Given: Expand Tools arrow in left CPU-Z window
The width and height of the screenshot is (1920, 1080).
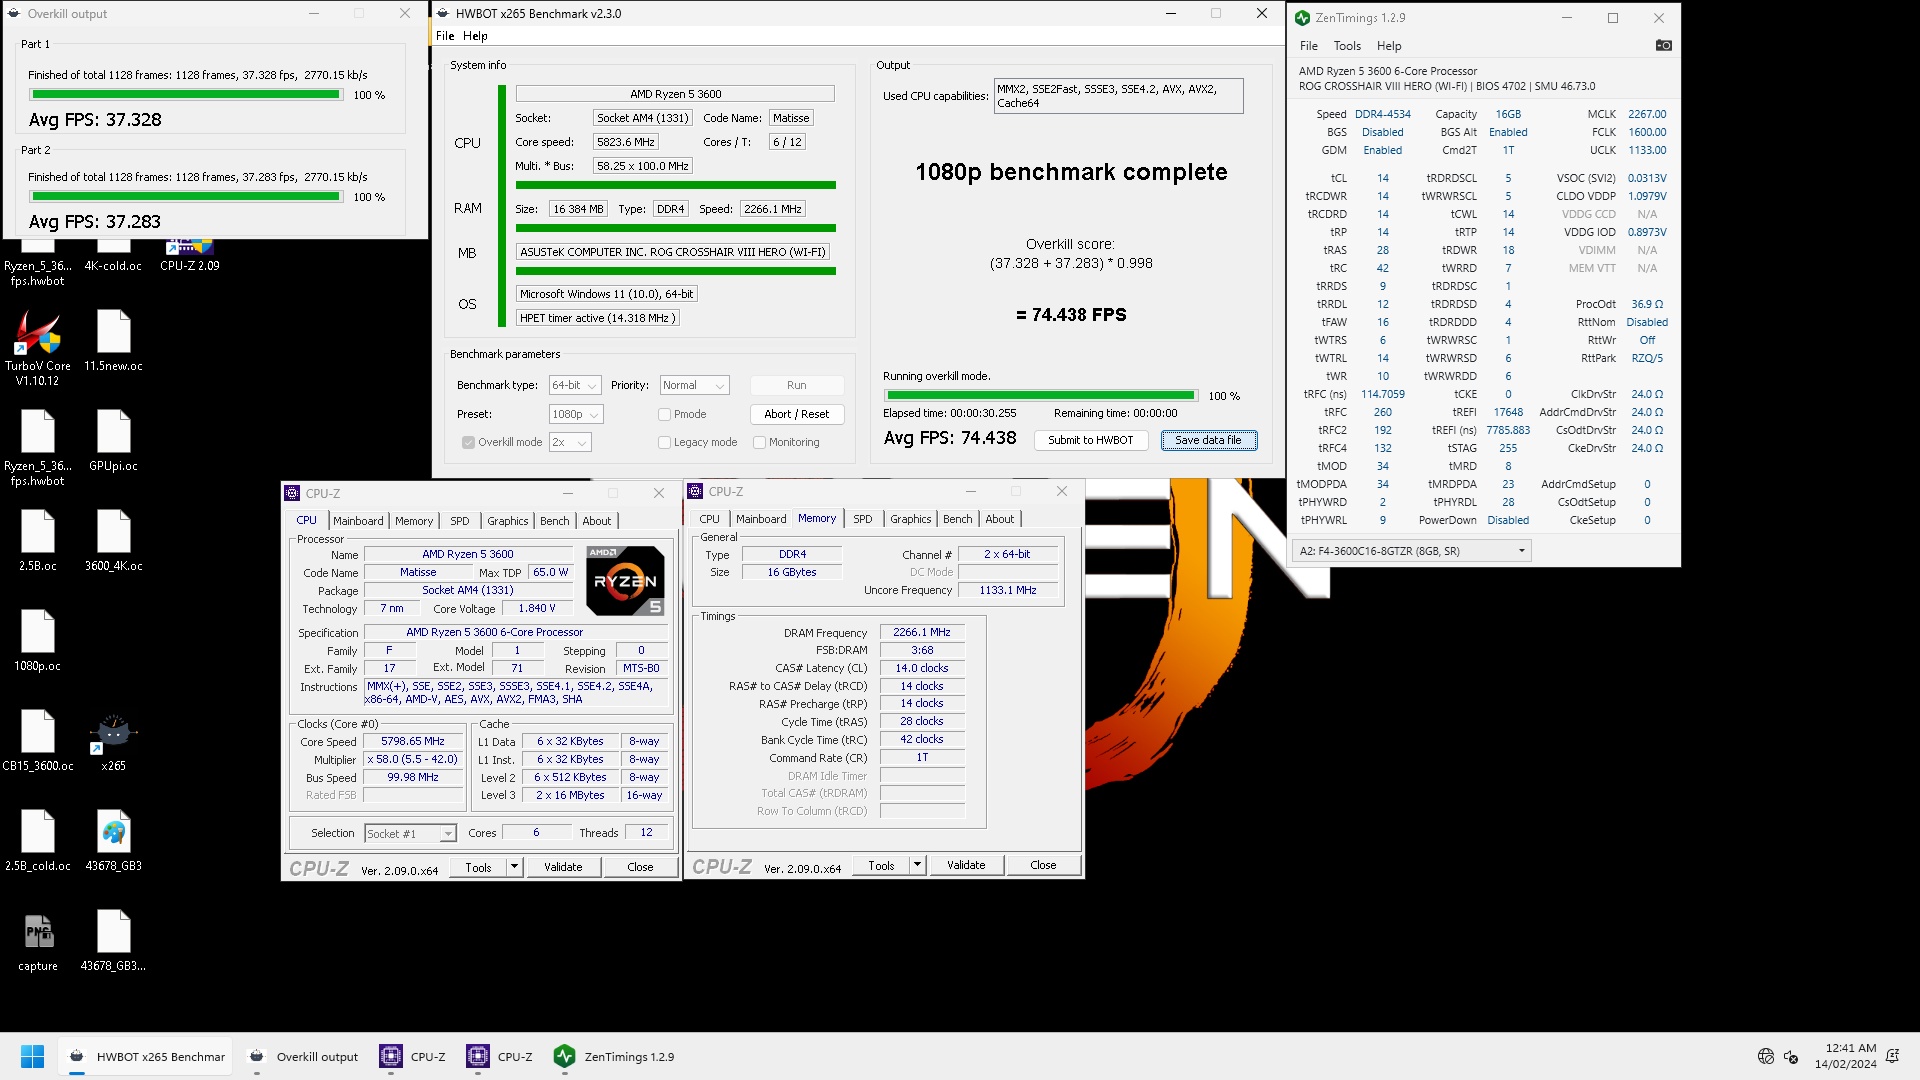Looking at the screenshot, I should [514, 866].
